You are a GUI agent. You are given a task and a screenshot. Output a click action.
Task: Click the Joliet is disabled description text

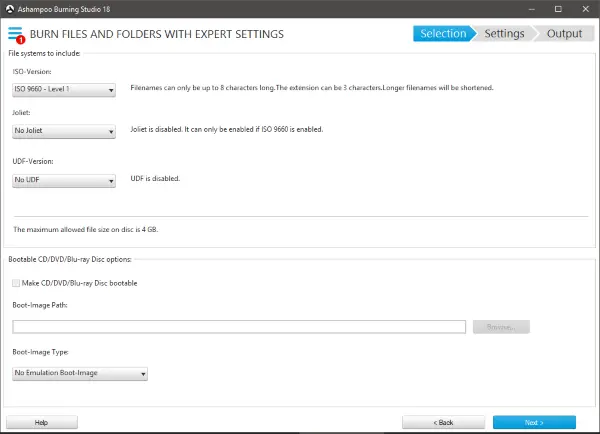click(x=227, y=129)
